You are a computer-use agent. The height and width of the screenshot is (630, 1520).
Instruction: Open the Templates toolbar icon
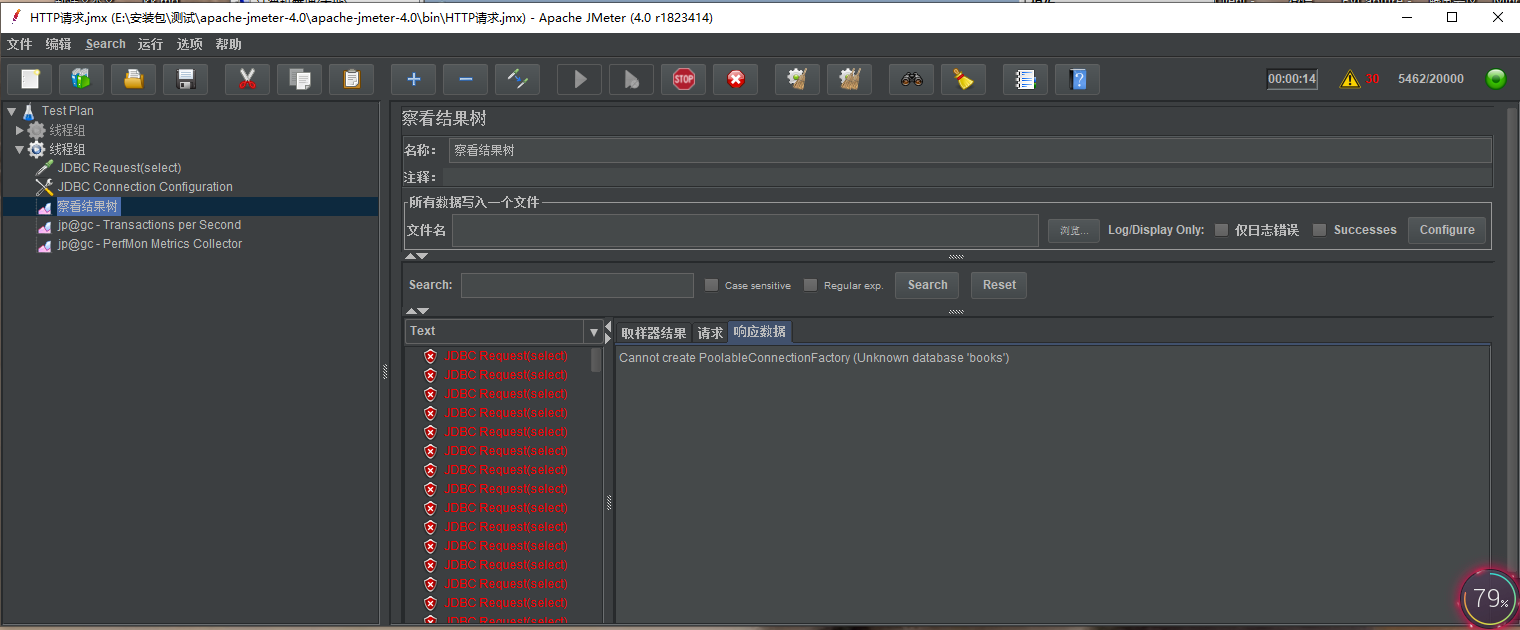tap(81, 79)
